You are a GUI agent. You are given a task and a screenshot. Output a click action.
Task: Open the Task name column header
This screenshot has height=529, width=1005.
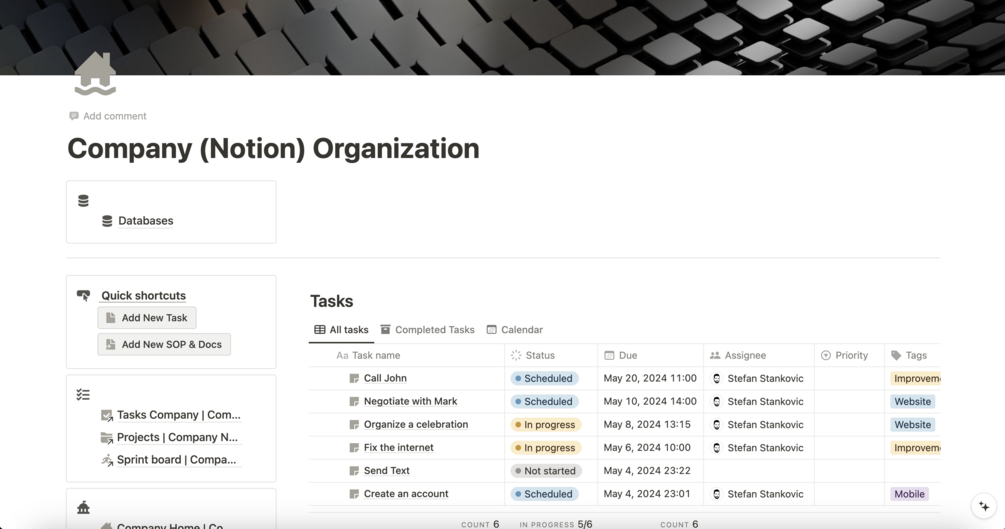pos(406,355)
